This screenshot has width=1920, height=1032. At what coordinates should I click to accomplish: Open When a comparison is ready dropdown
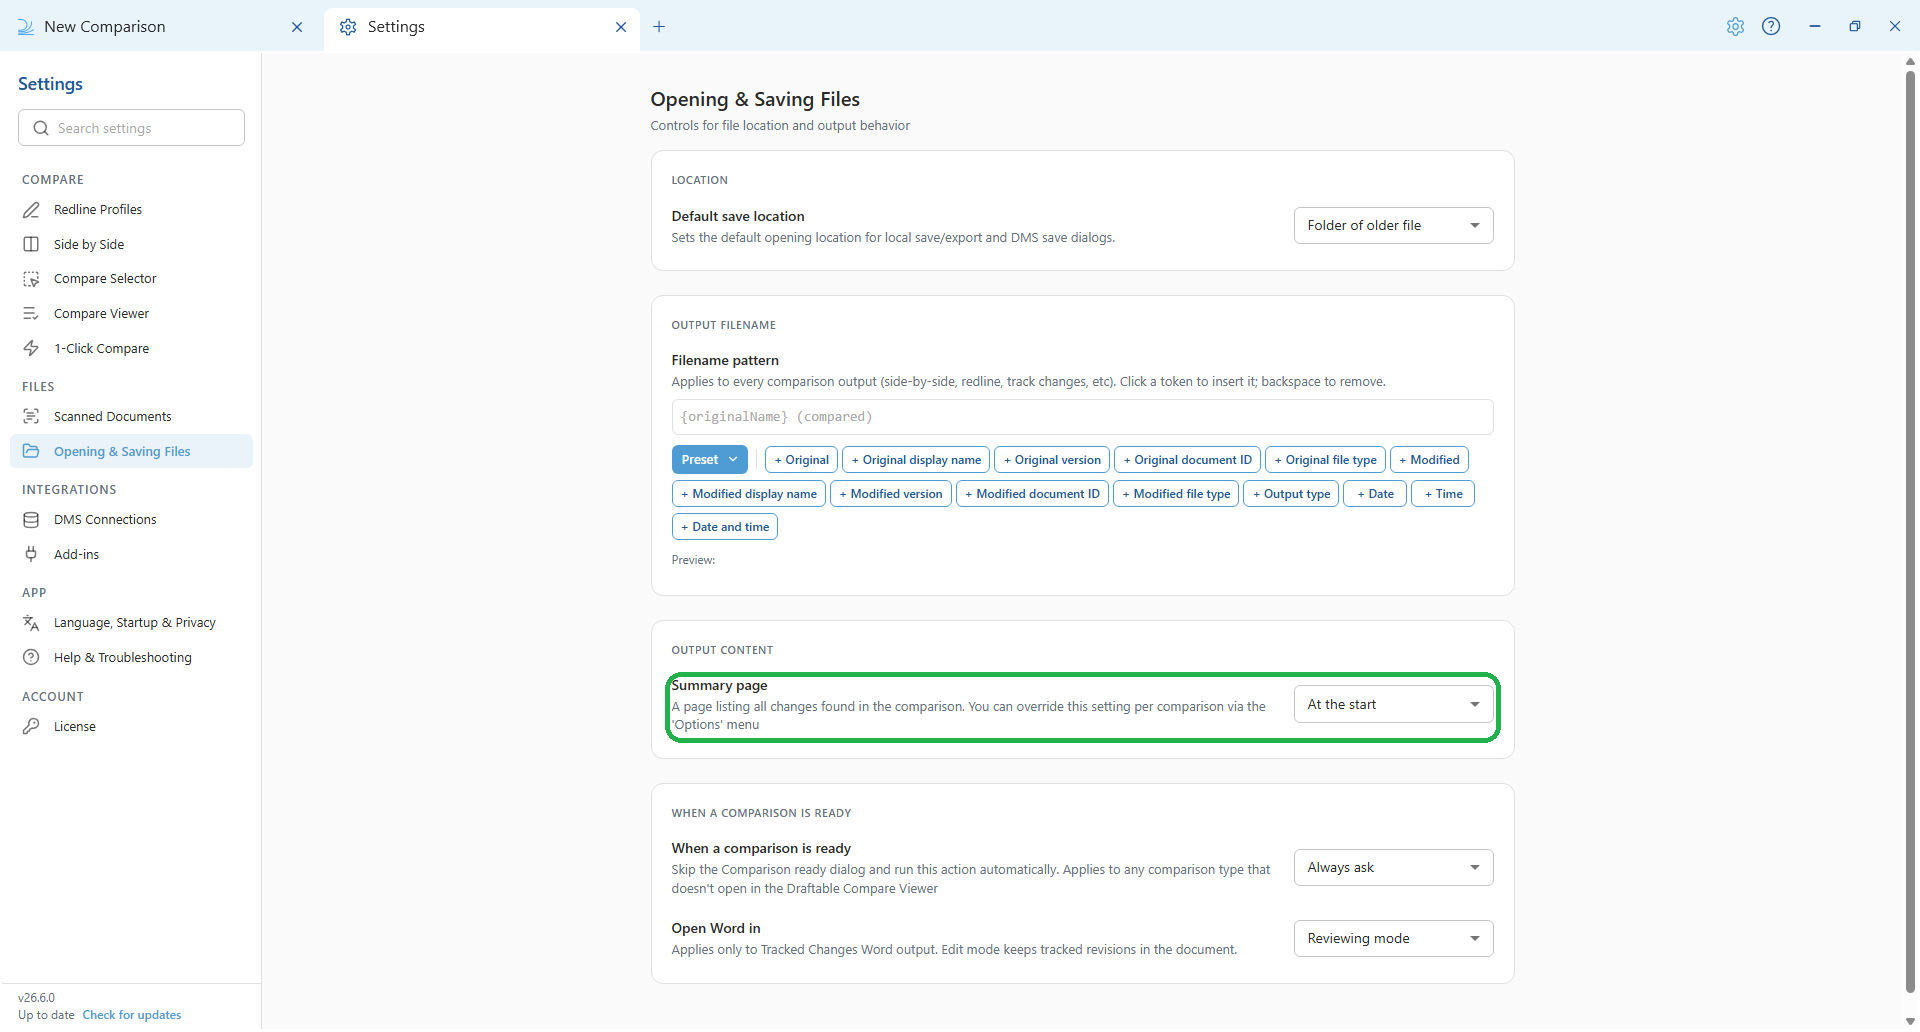(1393, 868)
